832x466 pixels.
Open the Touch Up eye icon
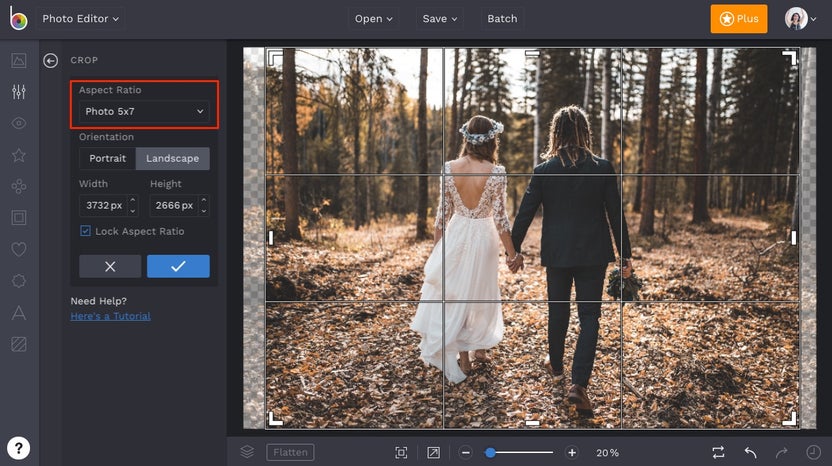point(18,123)
